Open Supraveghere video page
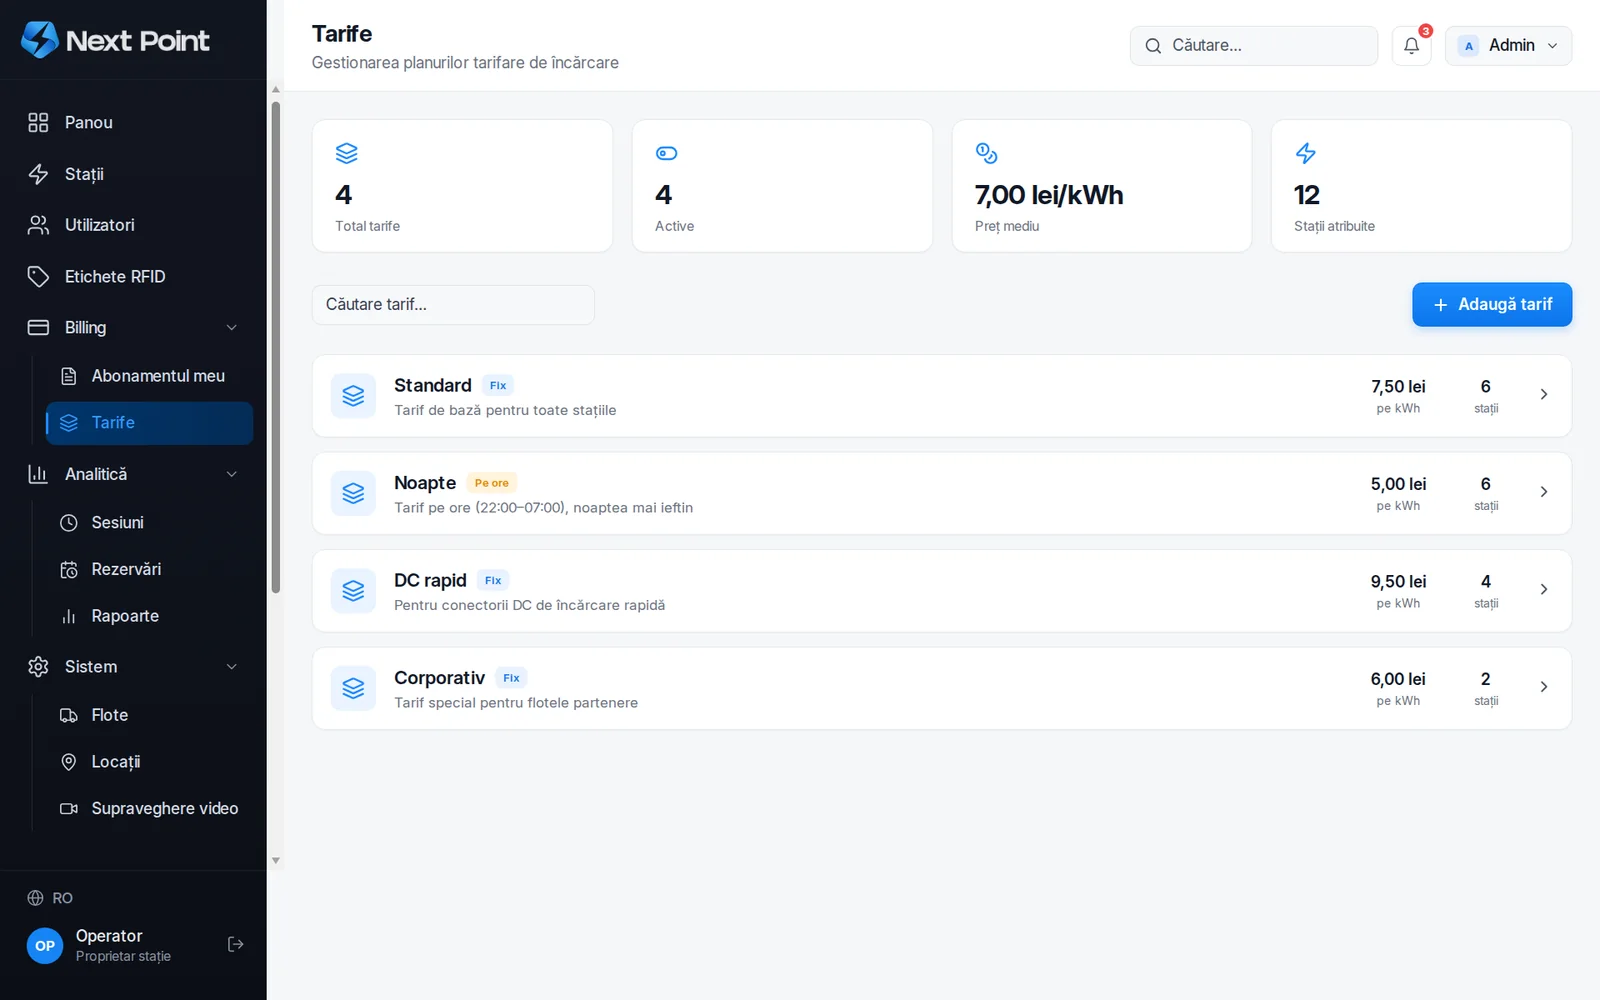1600x1000 pixels. tap(149, 809)
